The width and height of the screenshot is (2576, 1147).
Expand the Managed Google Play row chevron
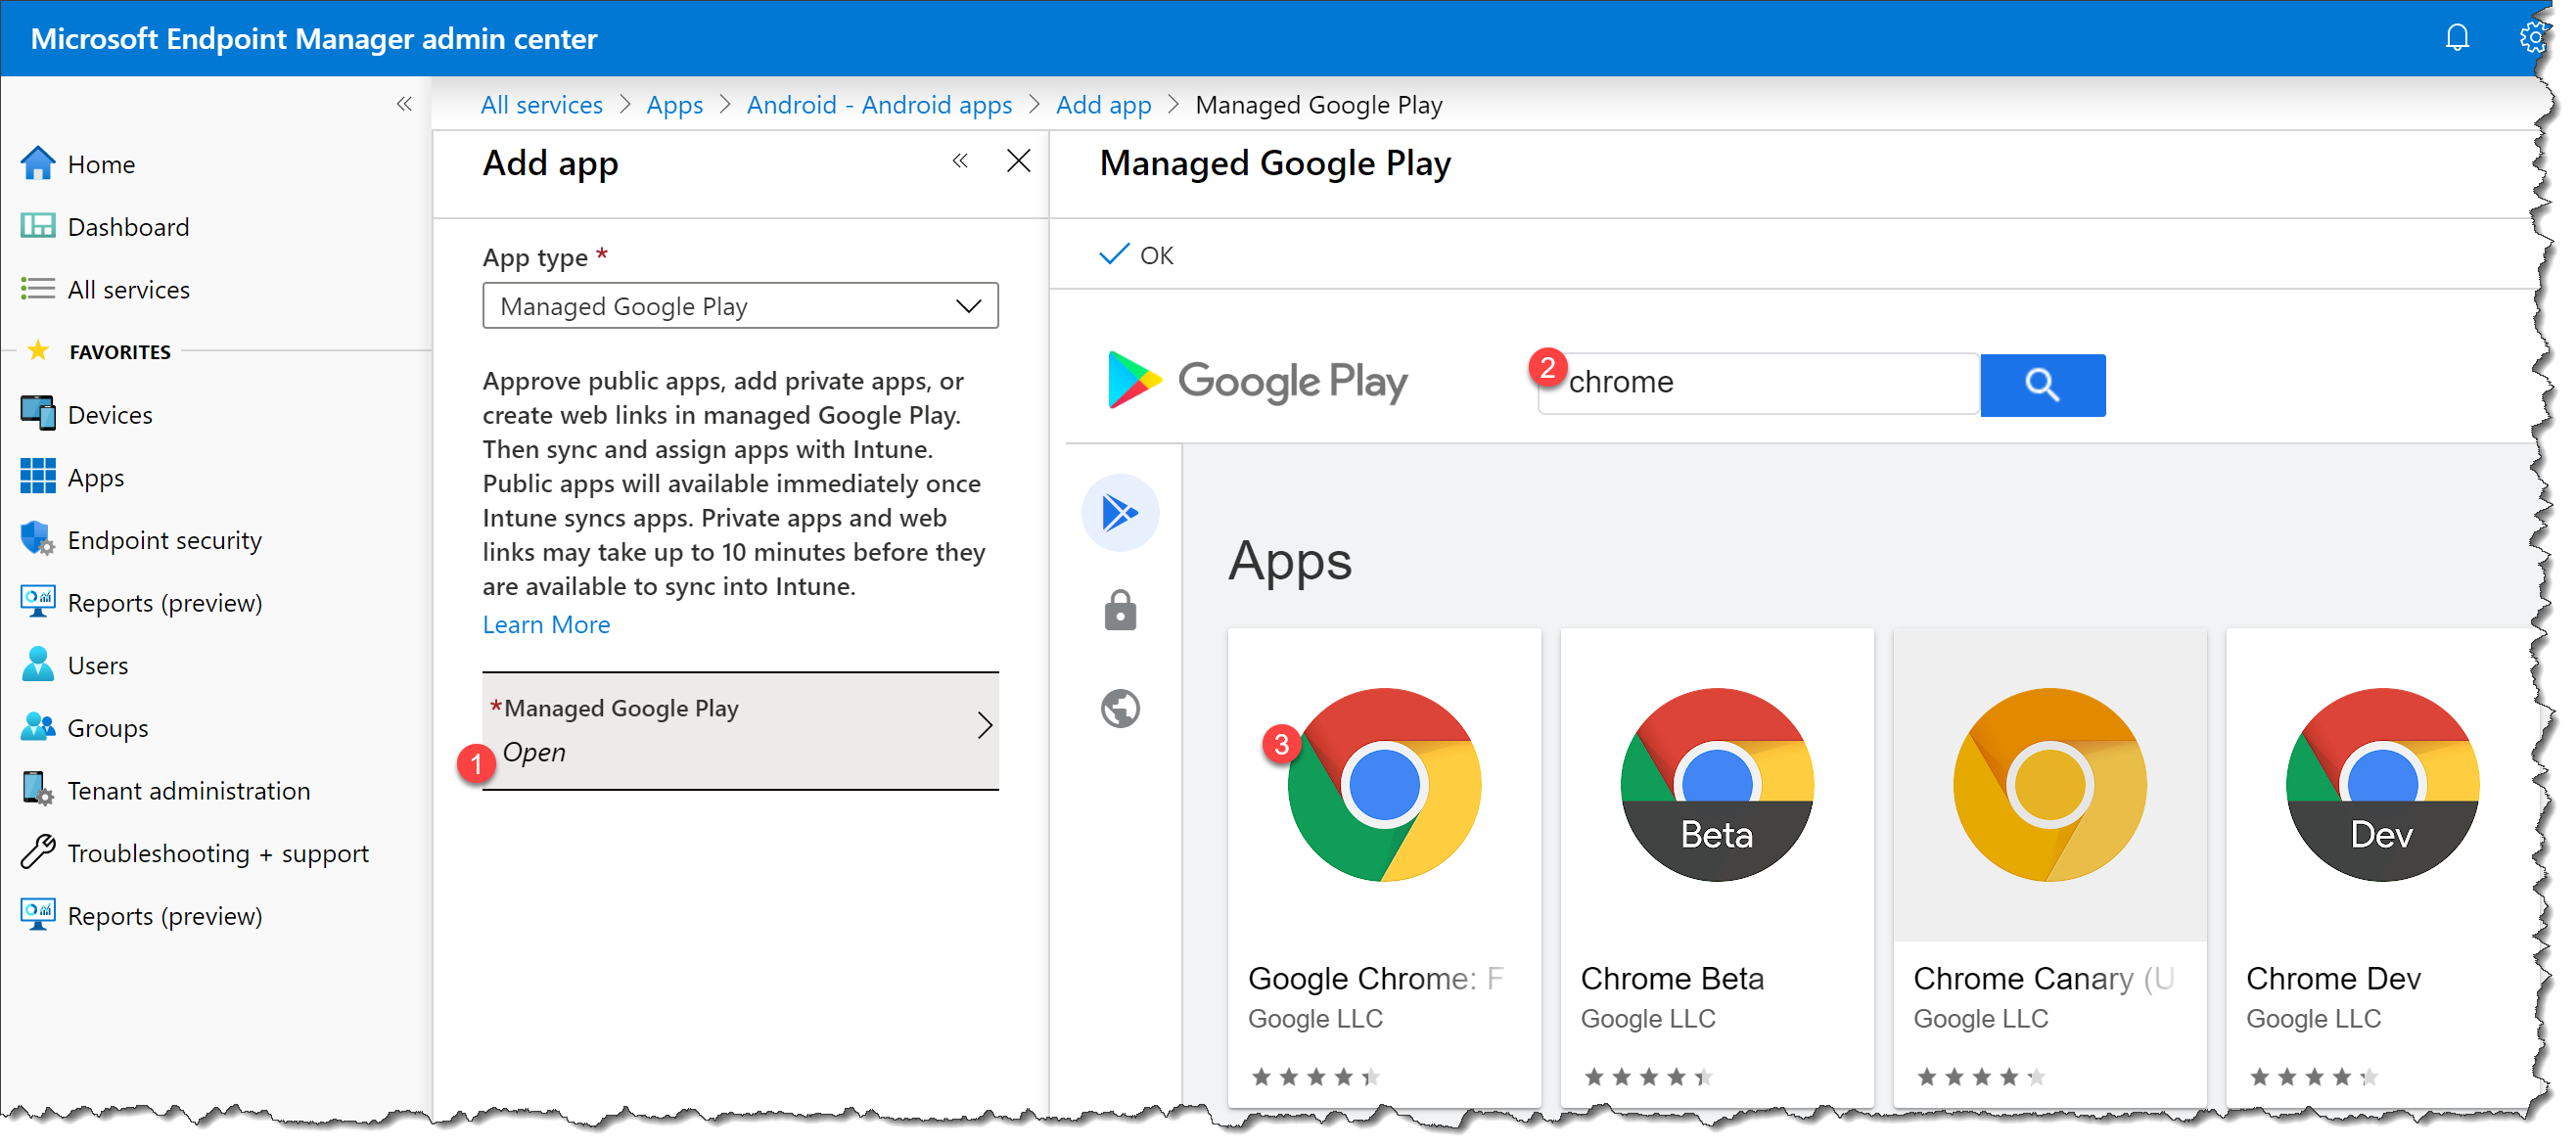point(986,724)
